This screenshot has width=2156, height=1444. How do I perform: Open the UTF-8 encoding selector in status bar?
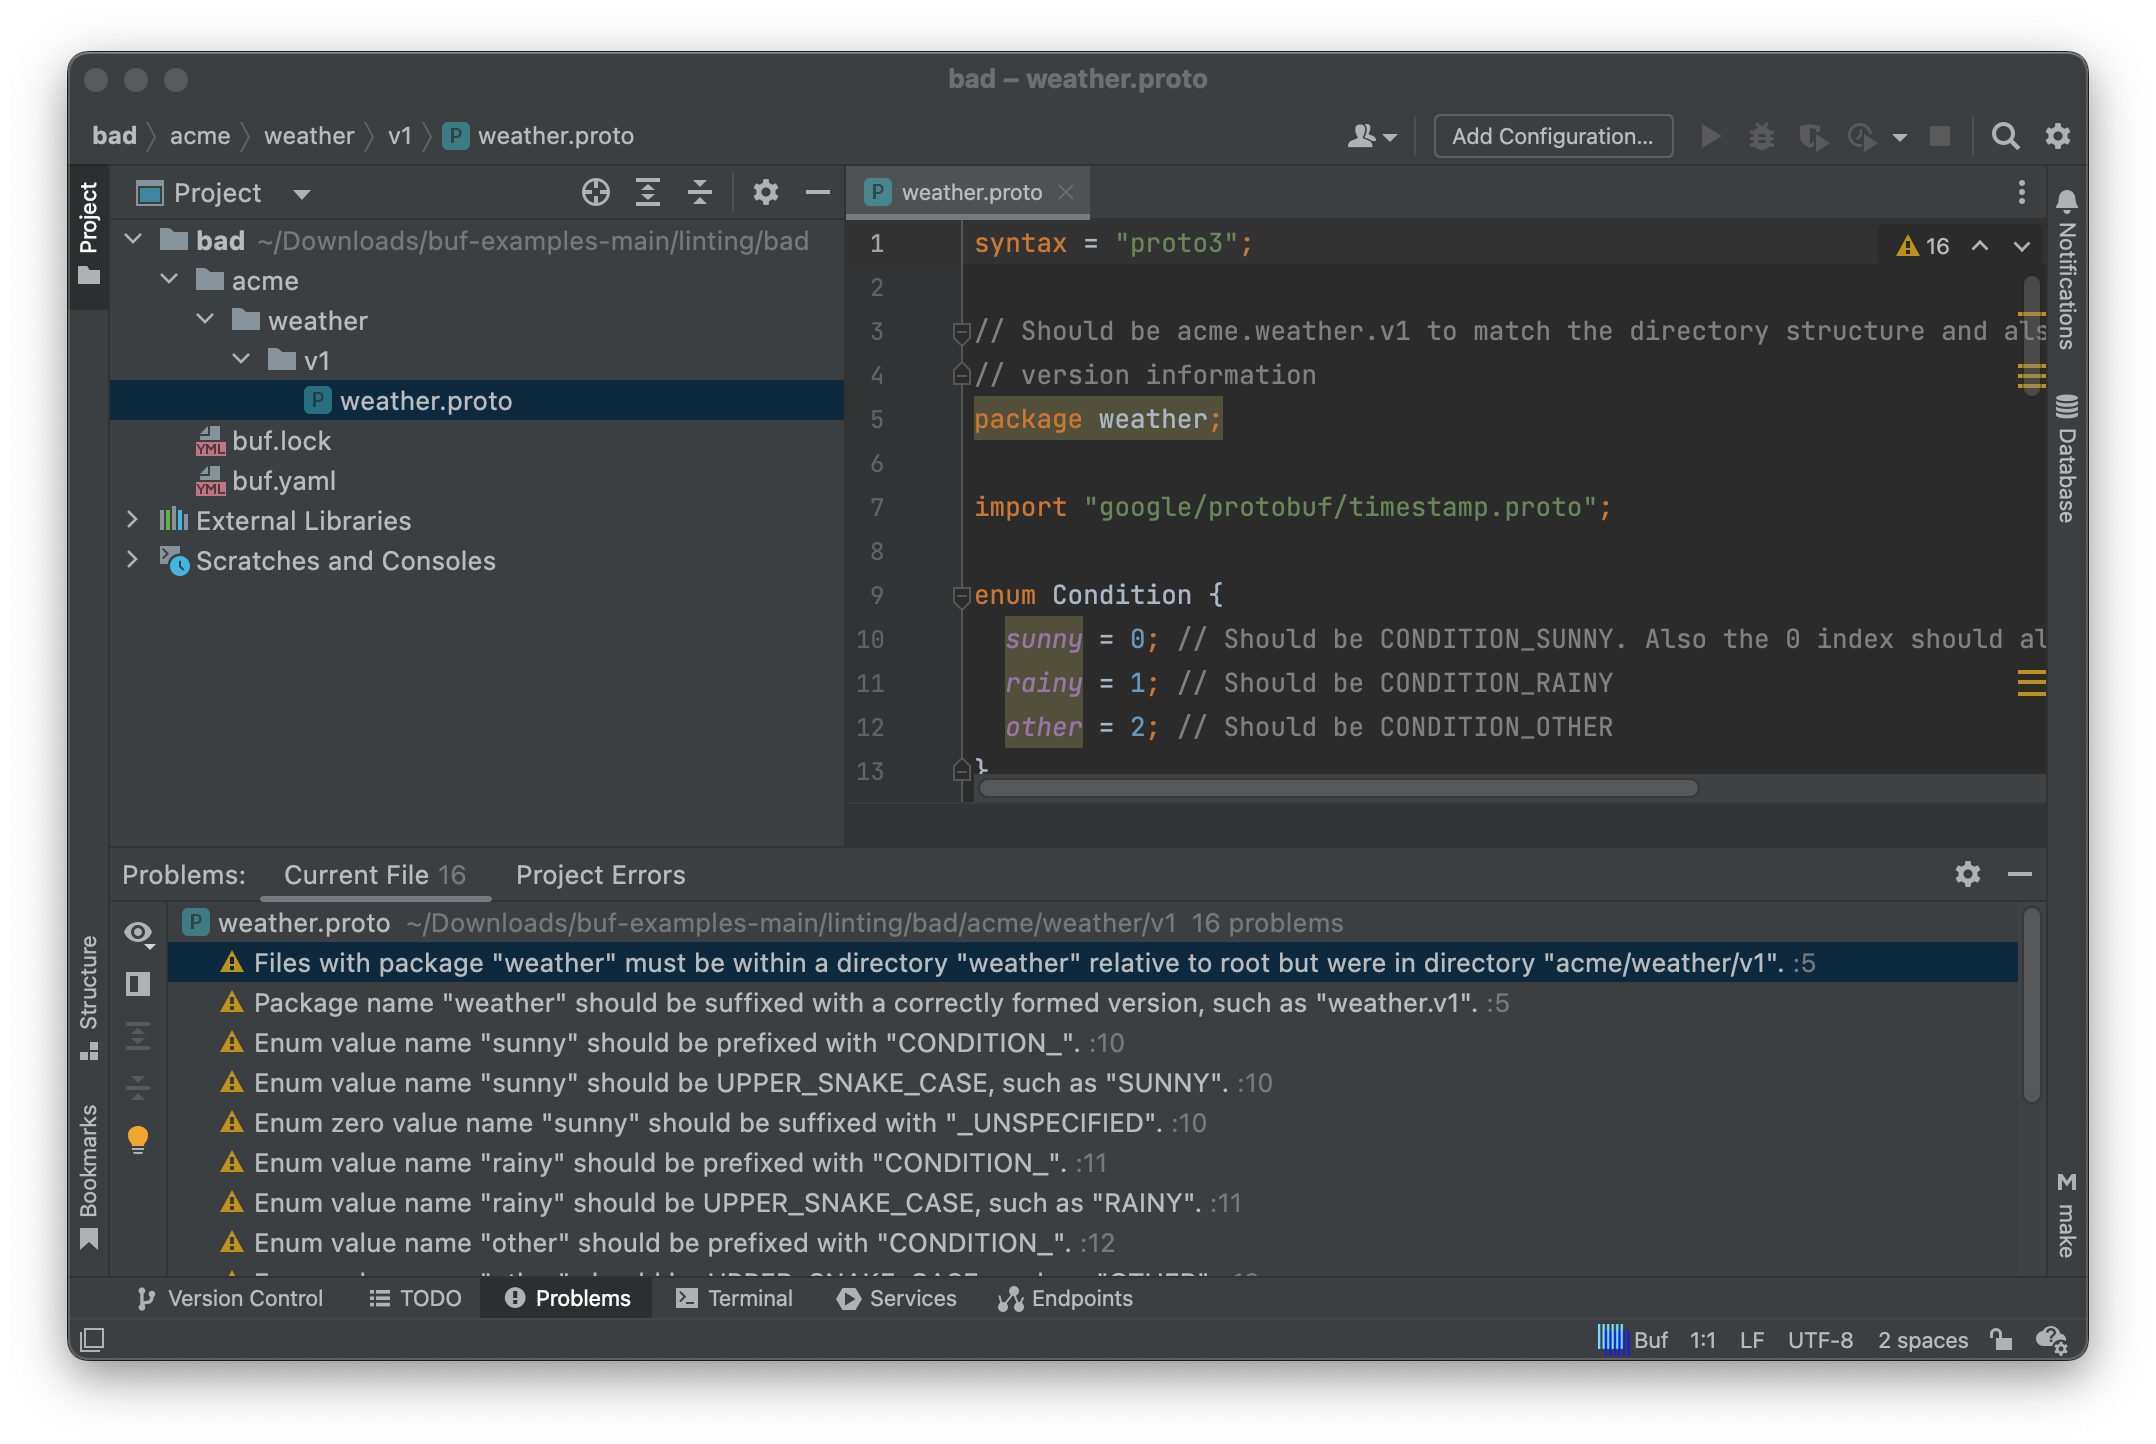click(1820, 1340)
